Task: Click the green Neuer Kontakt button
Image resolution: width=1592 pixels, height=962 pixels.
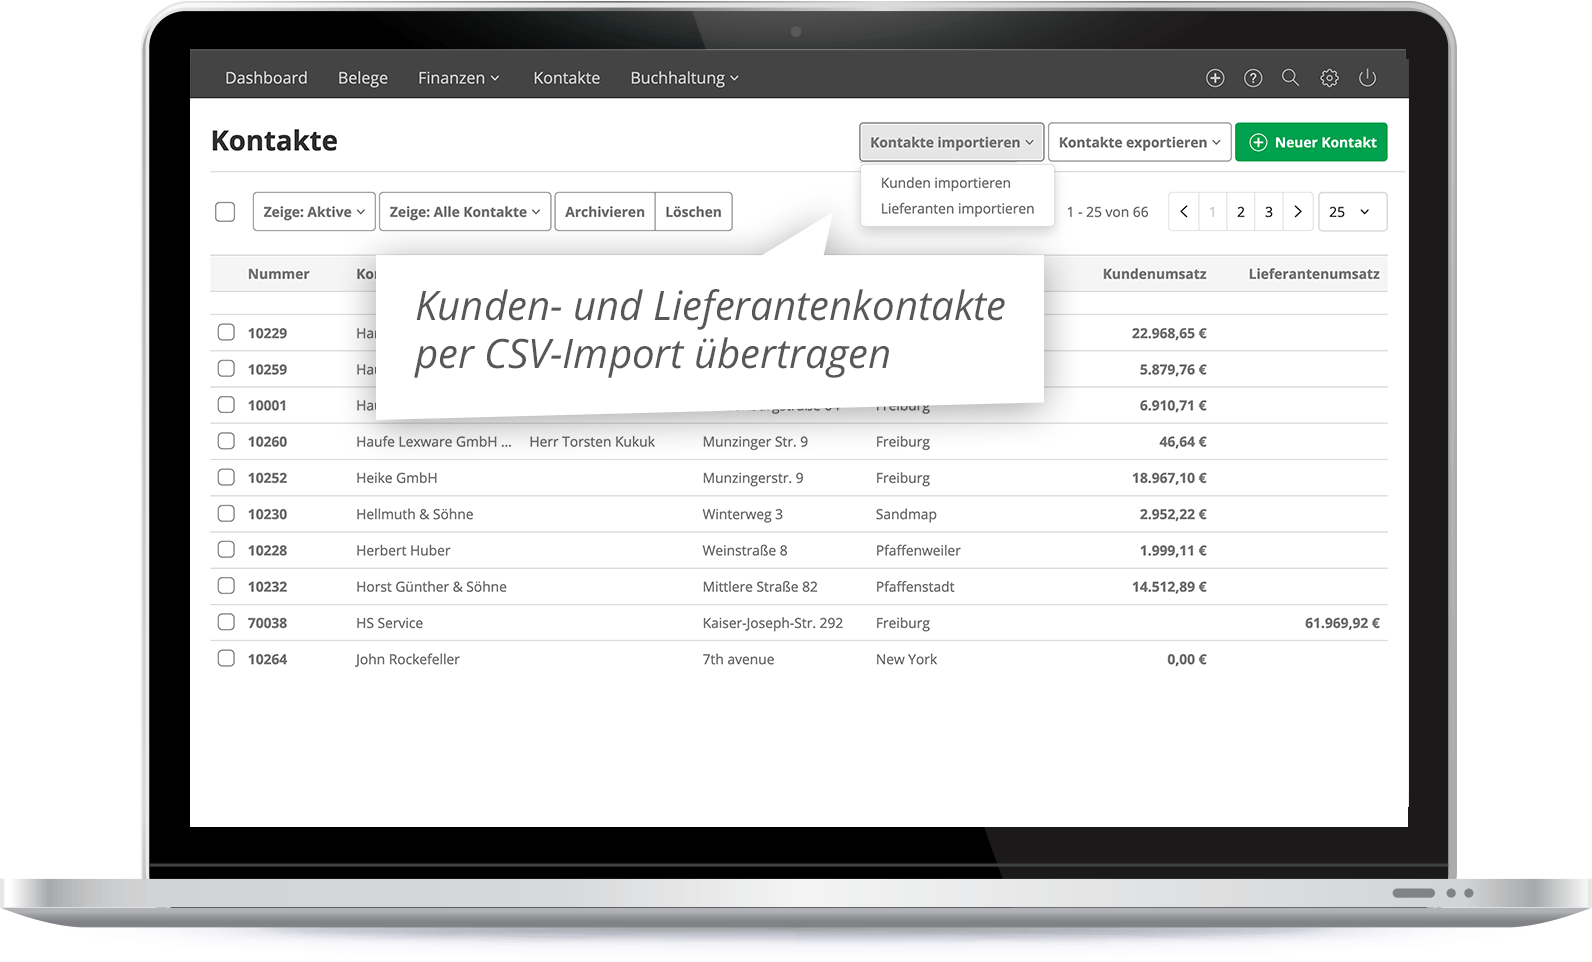Action: (x=1311, y=142)
